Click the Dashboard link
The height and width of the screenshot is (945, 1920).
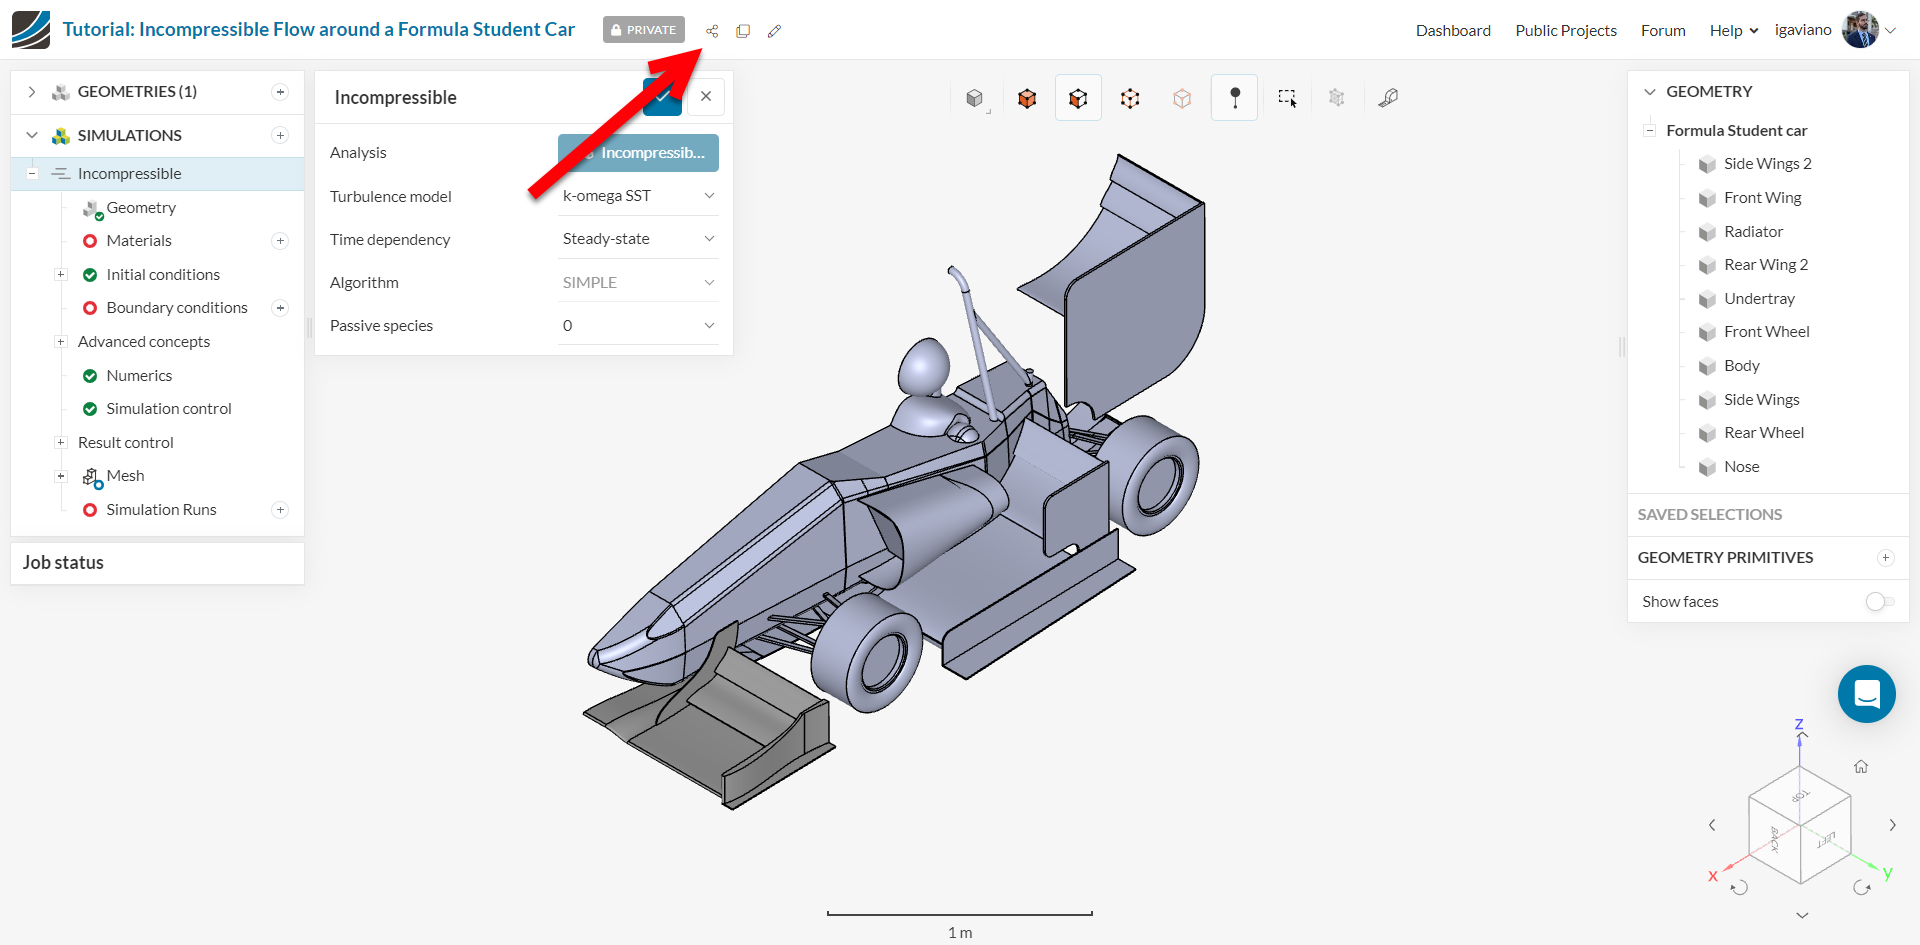[1453, 30]
